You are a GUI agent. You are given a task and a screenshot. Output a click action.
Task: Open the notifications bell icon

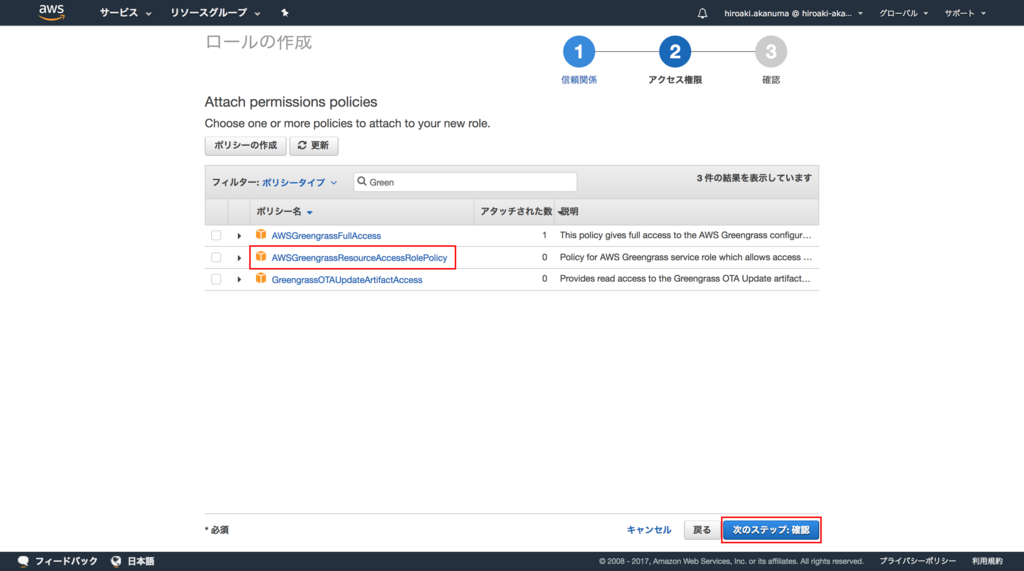pos(702,13)
